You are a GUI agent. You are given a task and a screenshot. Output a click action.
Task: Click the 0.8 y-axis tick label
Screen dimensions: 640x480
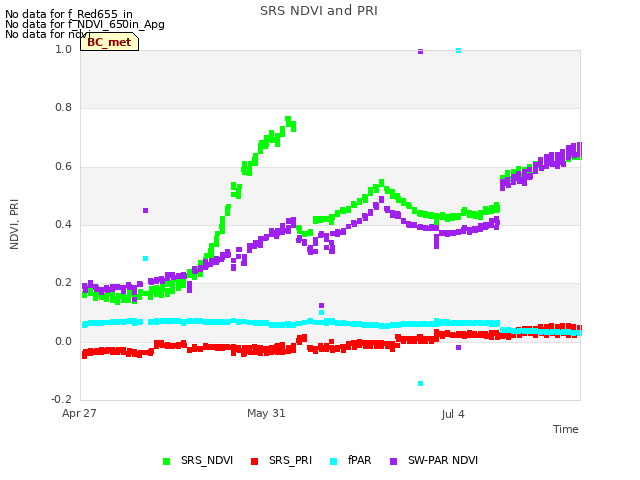point(63,108)
